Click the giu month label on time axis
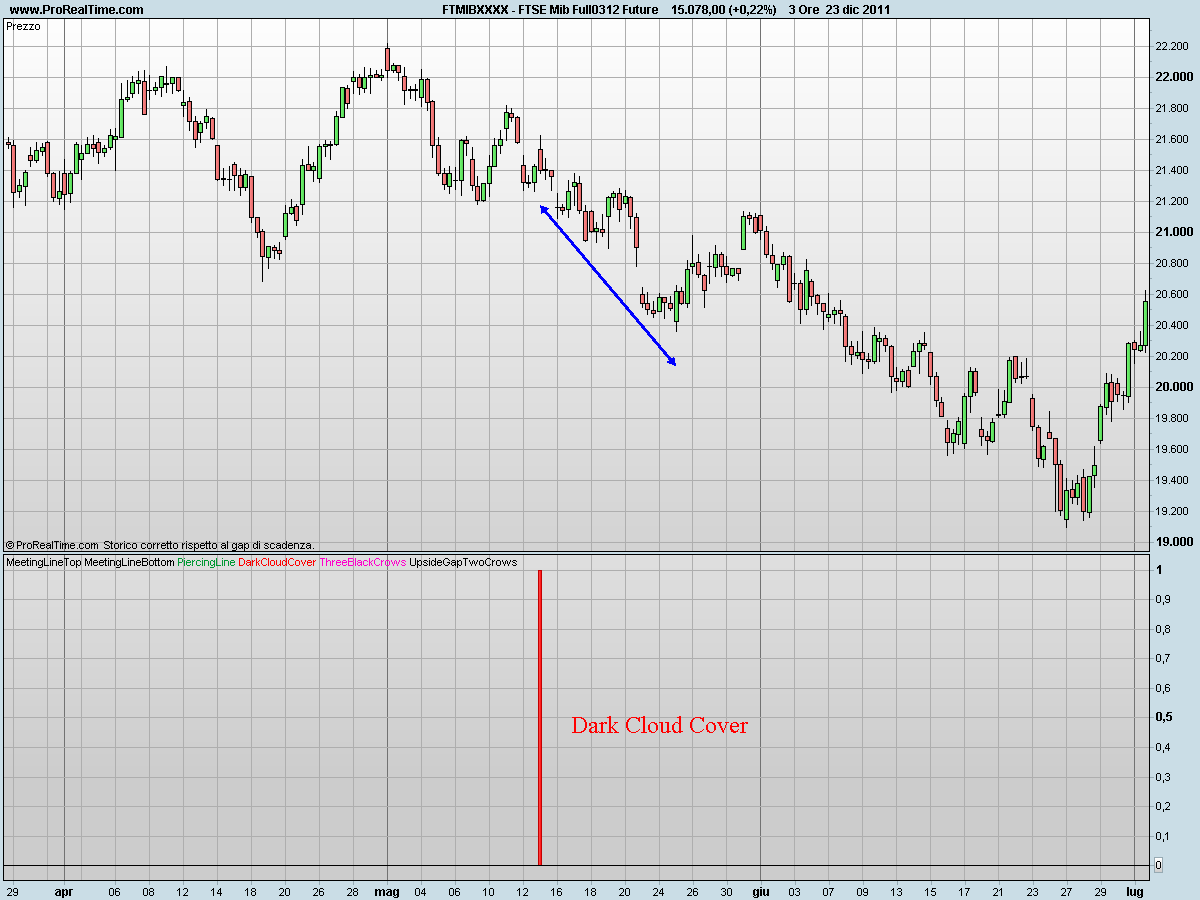 coord(761,890)
